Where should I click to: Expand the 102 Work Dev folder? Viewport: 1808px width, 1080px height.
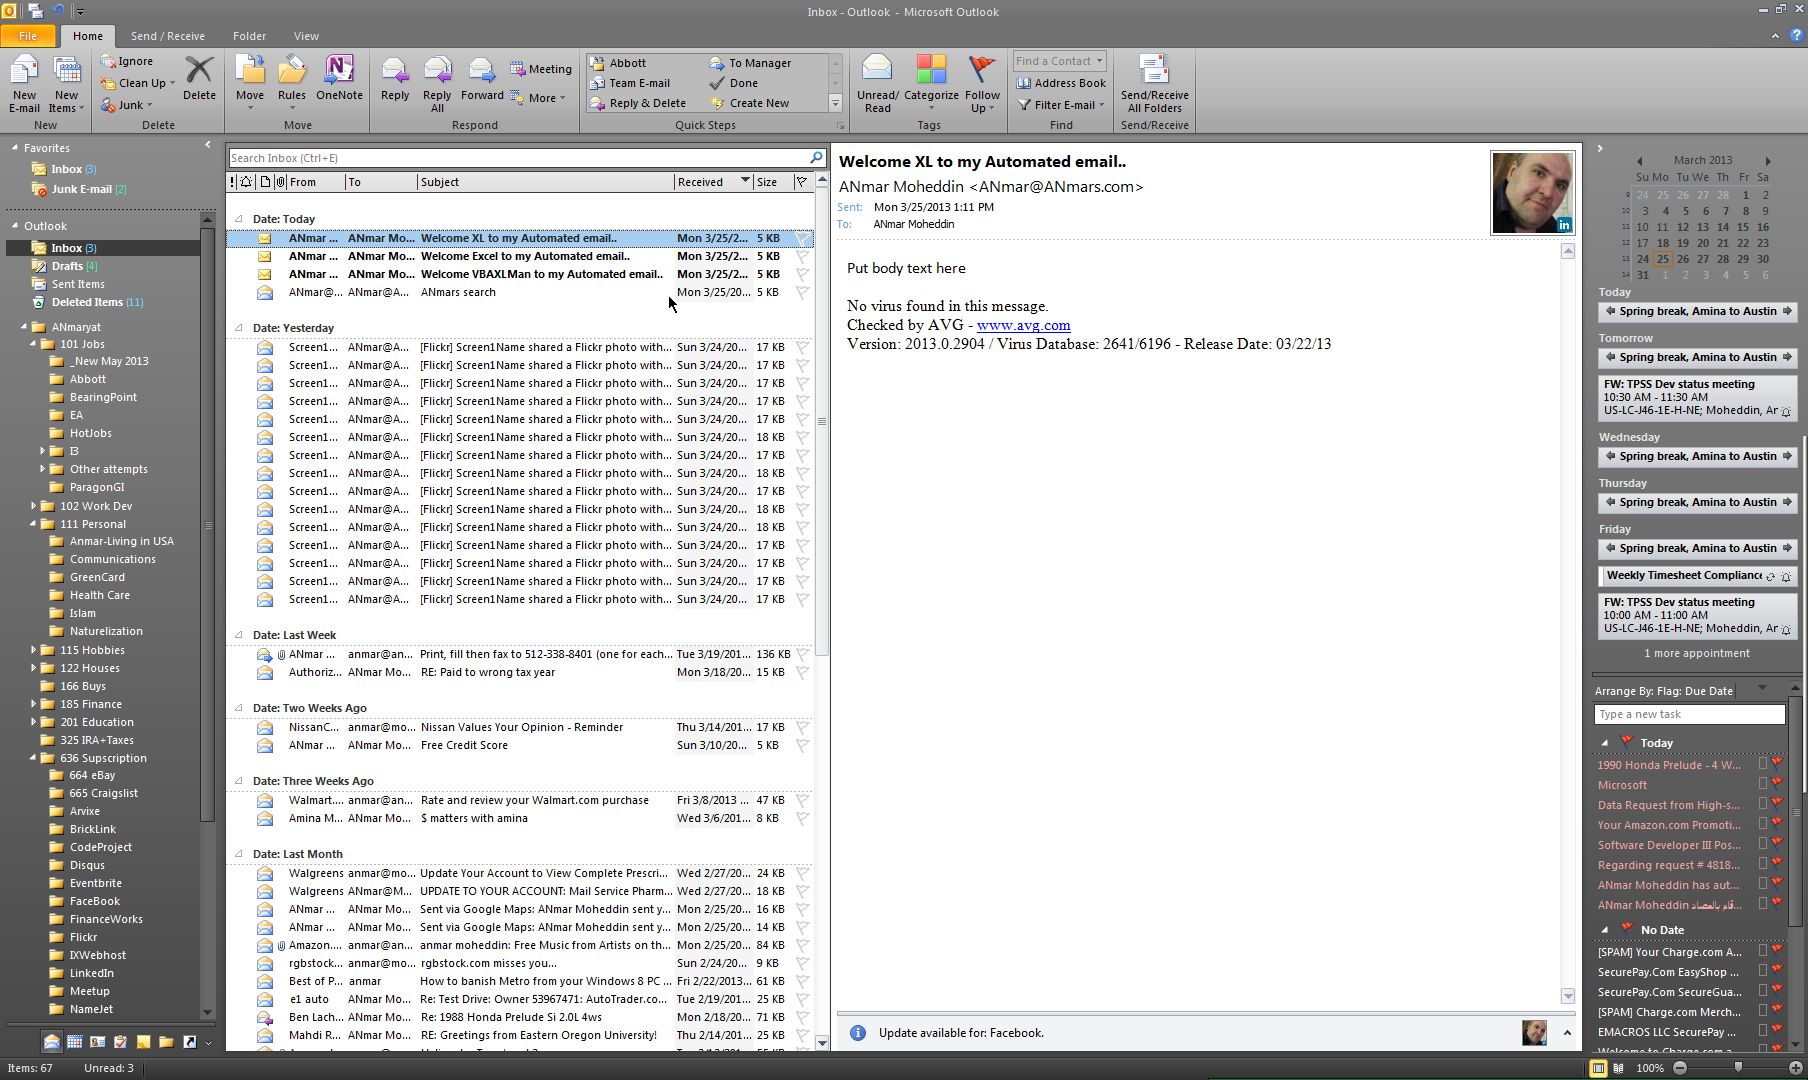(33, 506)
